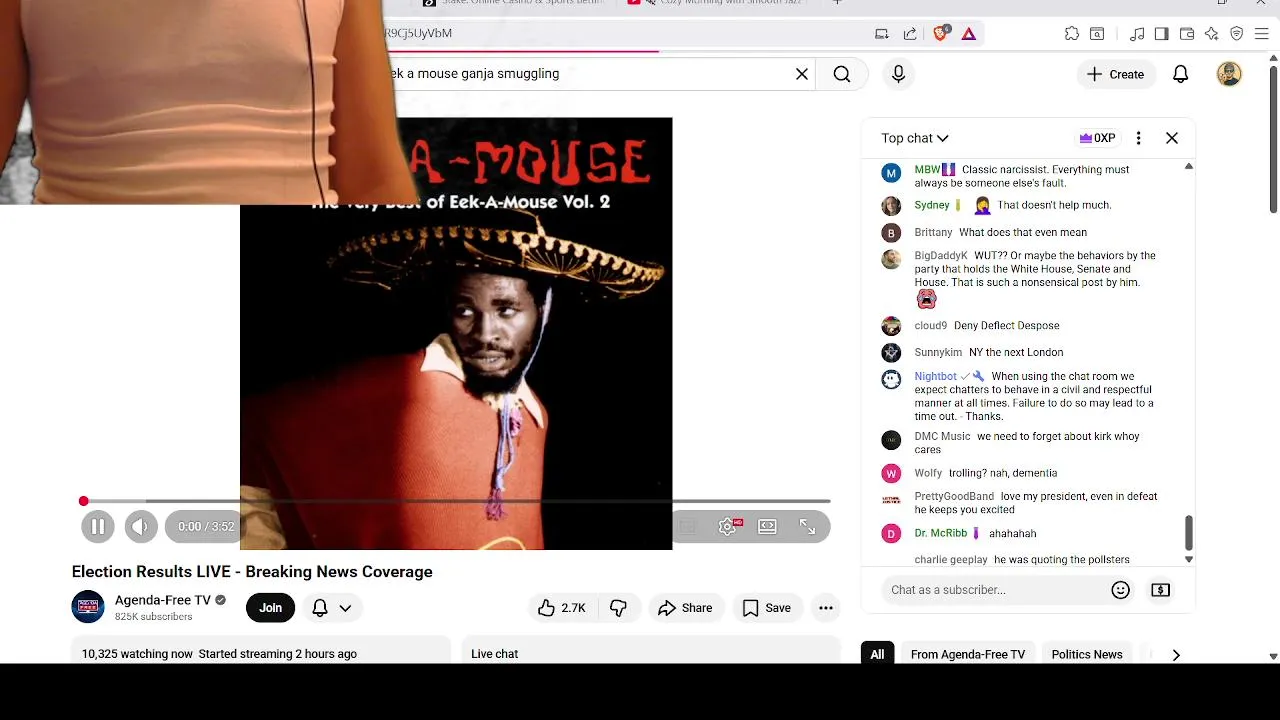
Task: Click the live chat scrollbar thumb
Action: point(1189,532)
